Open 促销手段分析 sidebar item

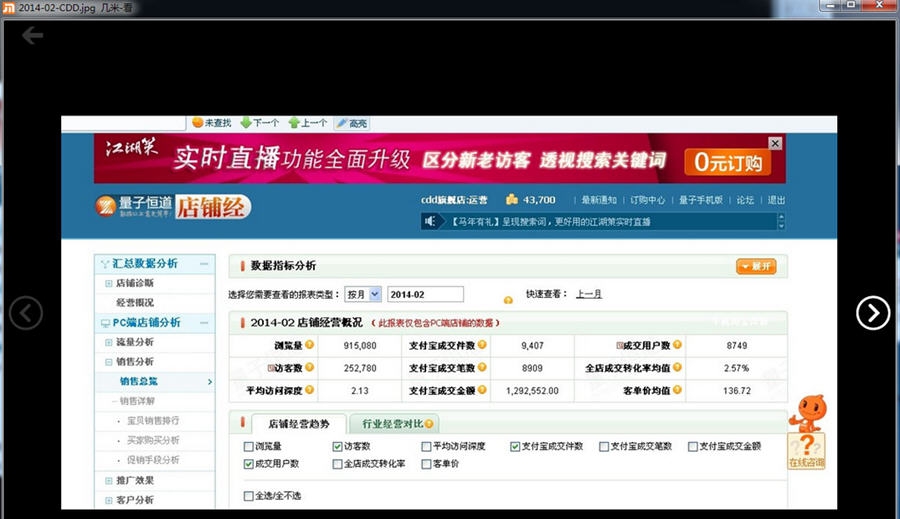pyautogui.click(x=153, y=460)
